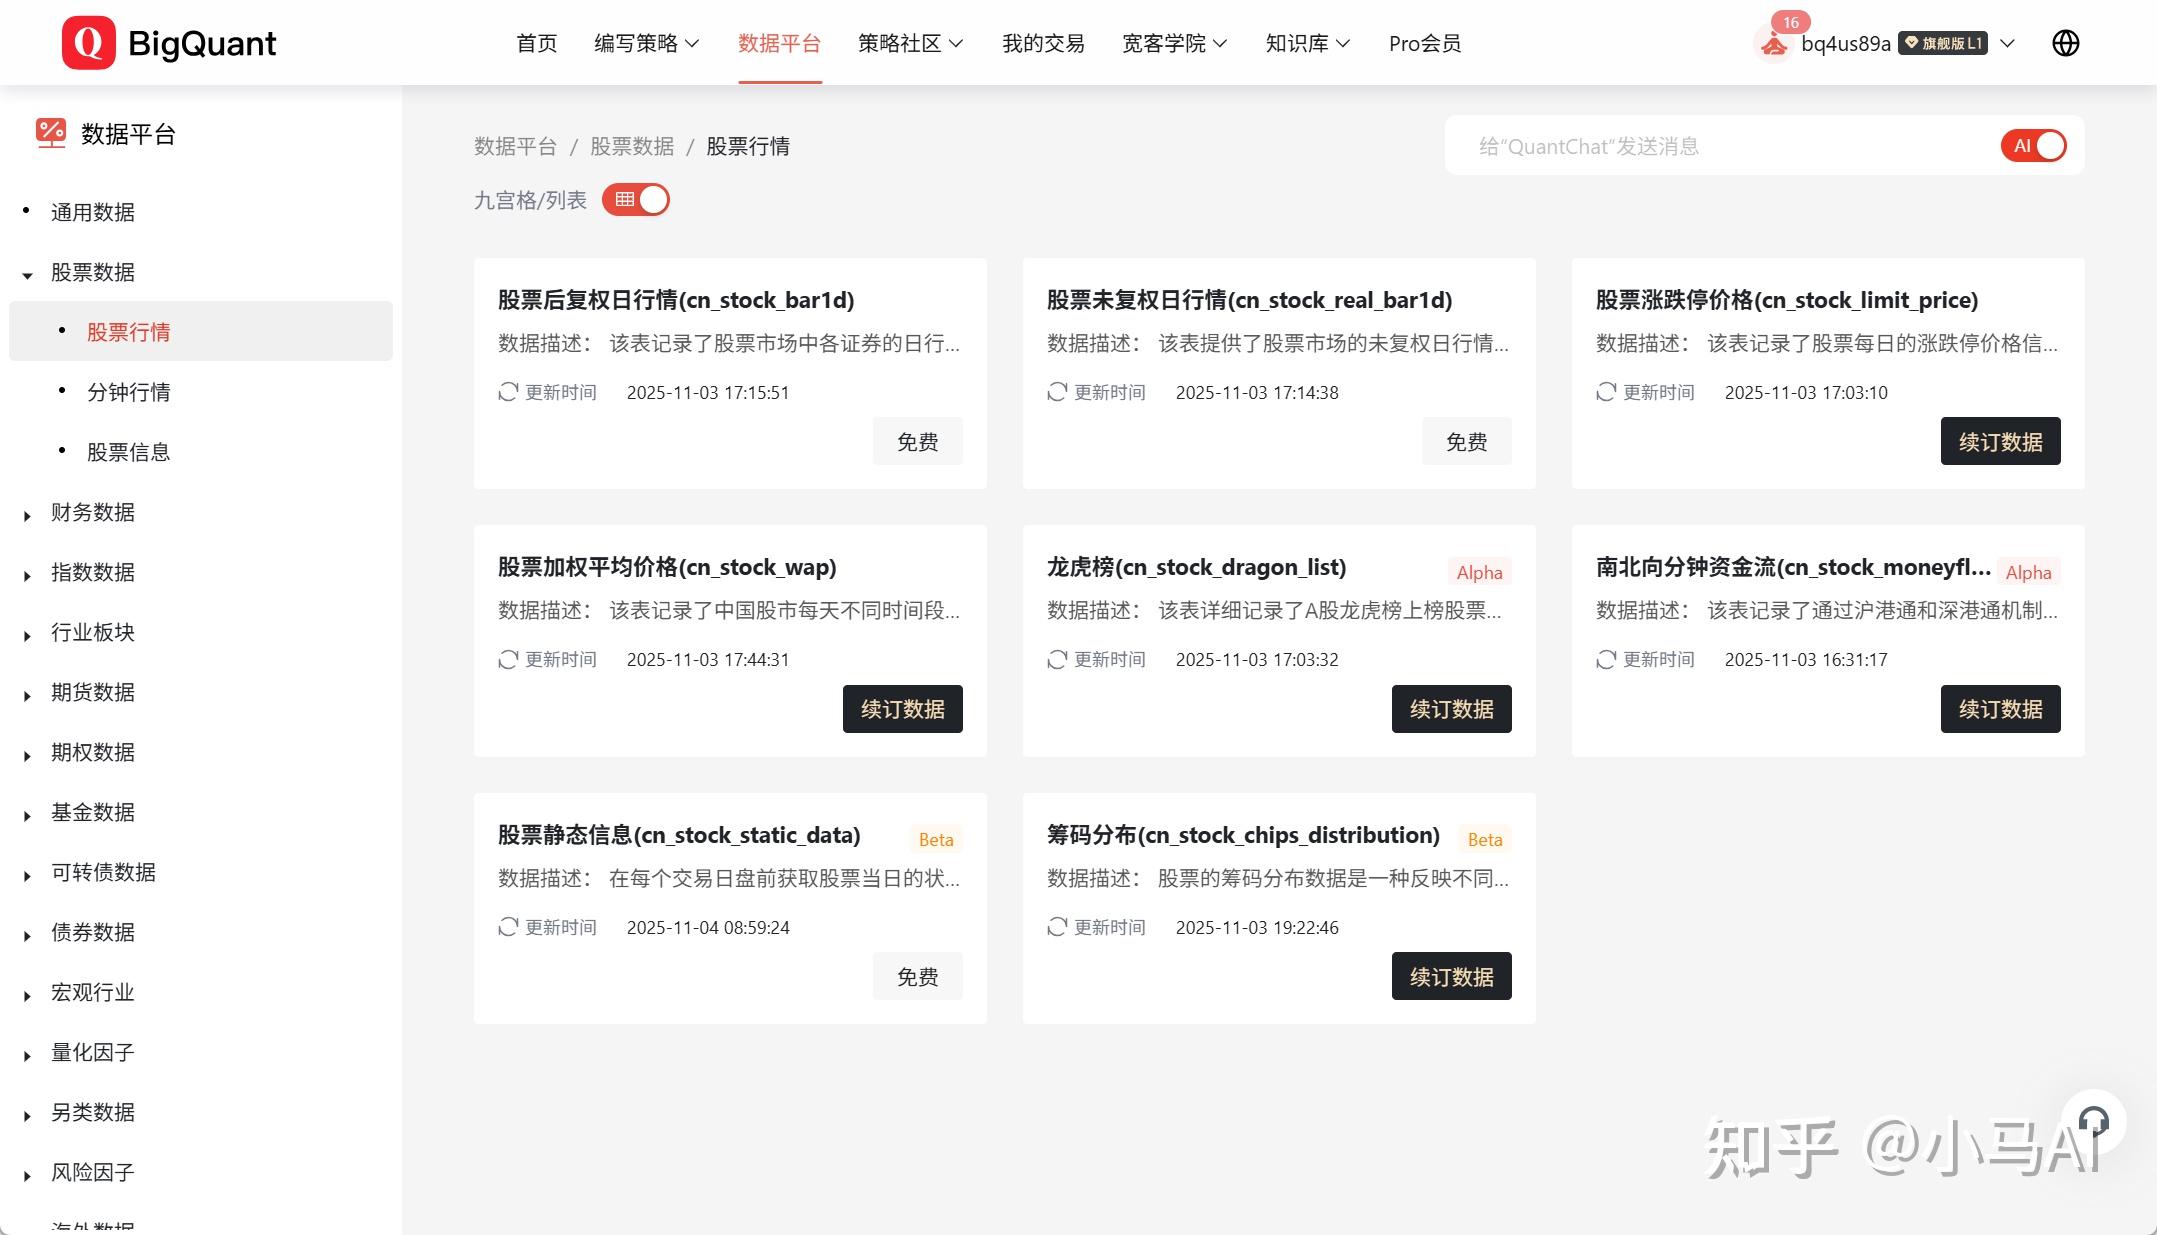Expand the 财务数据 sidebar section
This screenshot has height=1235, width=2157.
pos(92,512)
